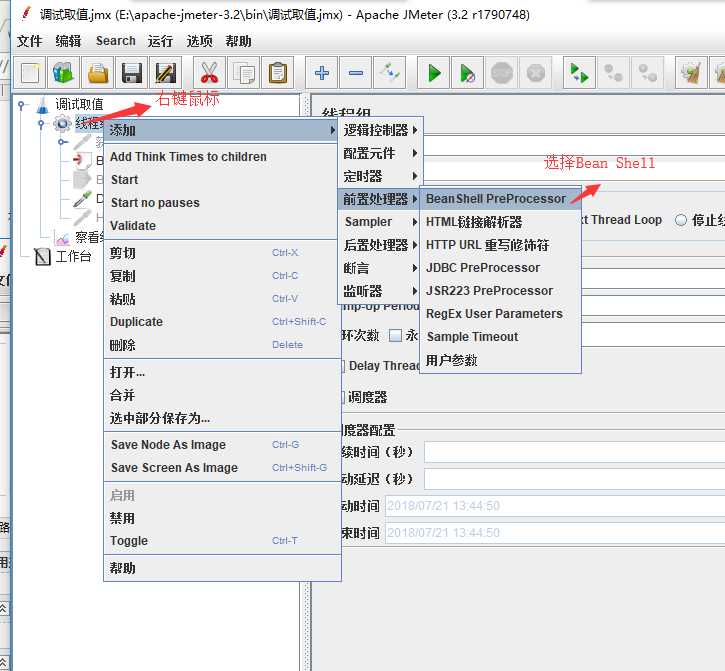
Task: Choose RegEx User Parameters
Action: [x=500, y=314]
